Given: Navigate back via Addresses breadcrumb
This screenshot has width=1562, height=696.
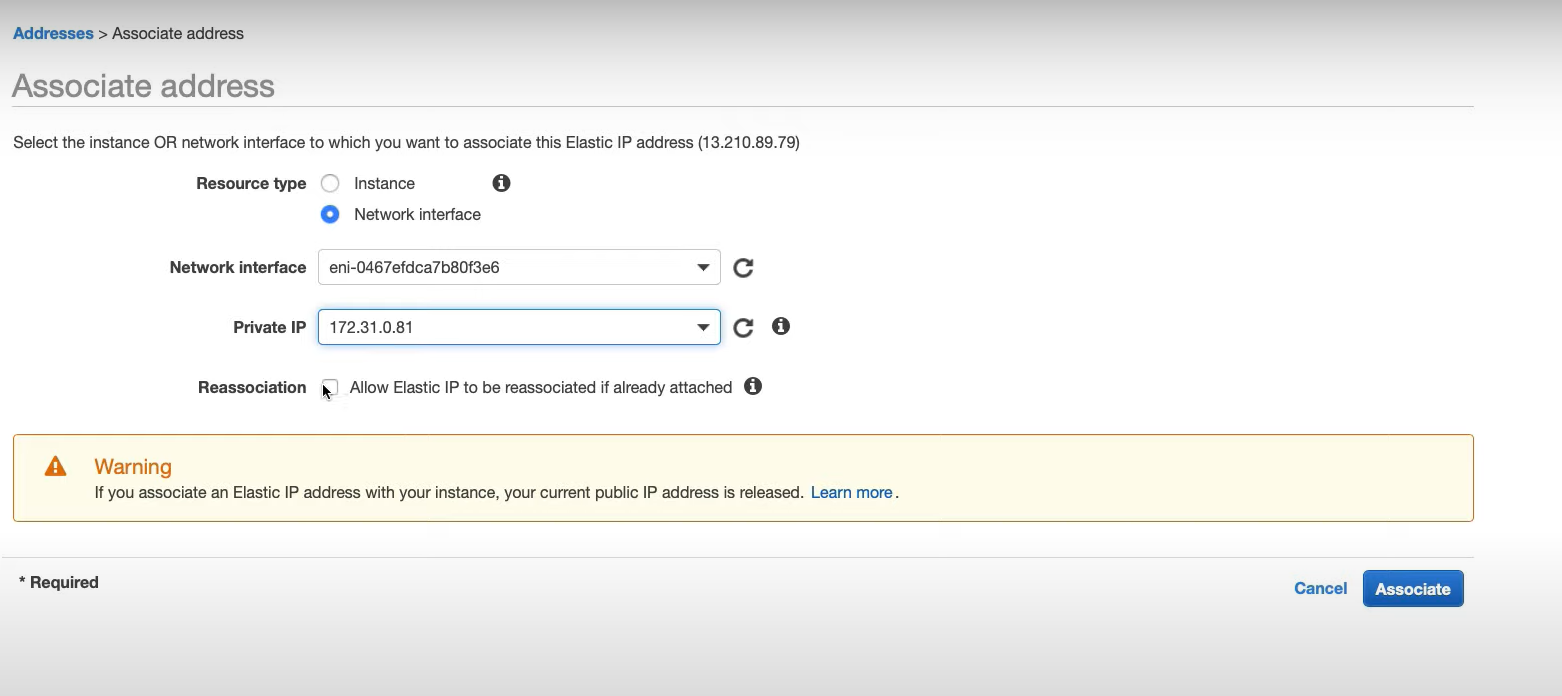Looking at the screenshot, I should pos(53,33).
